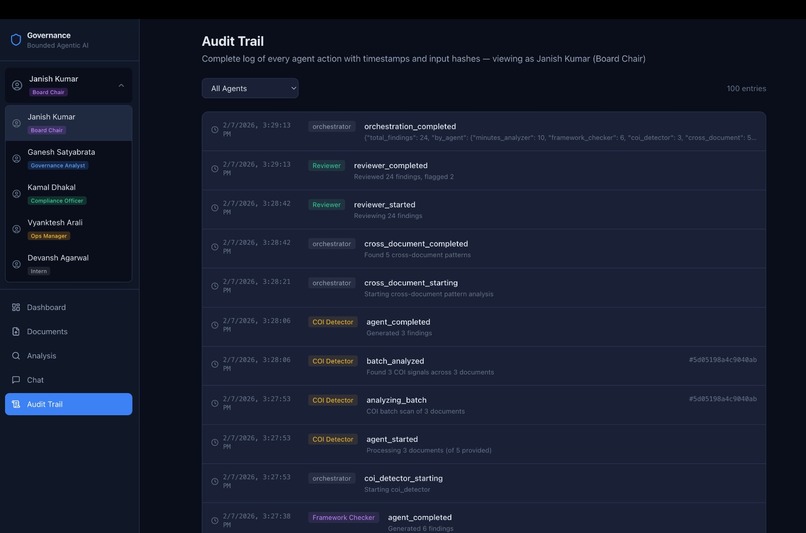Click 'Found 5 cross-document patterns' text
The width and height of the screenshot is (806, 533).
coord(417,255)
